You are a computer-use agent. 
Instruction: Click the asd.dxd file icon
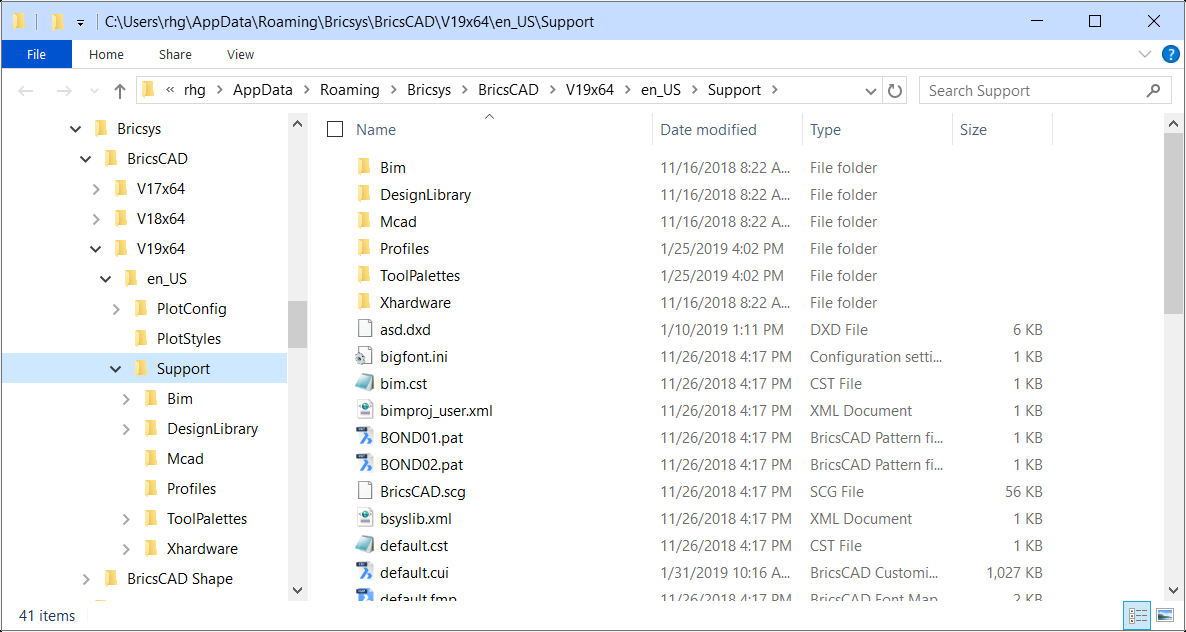tap(365, 330)
